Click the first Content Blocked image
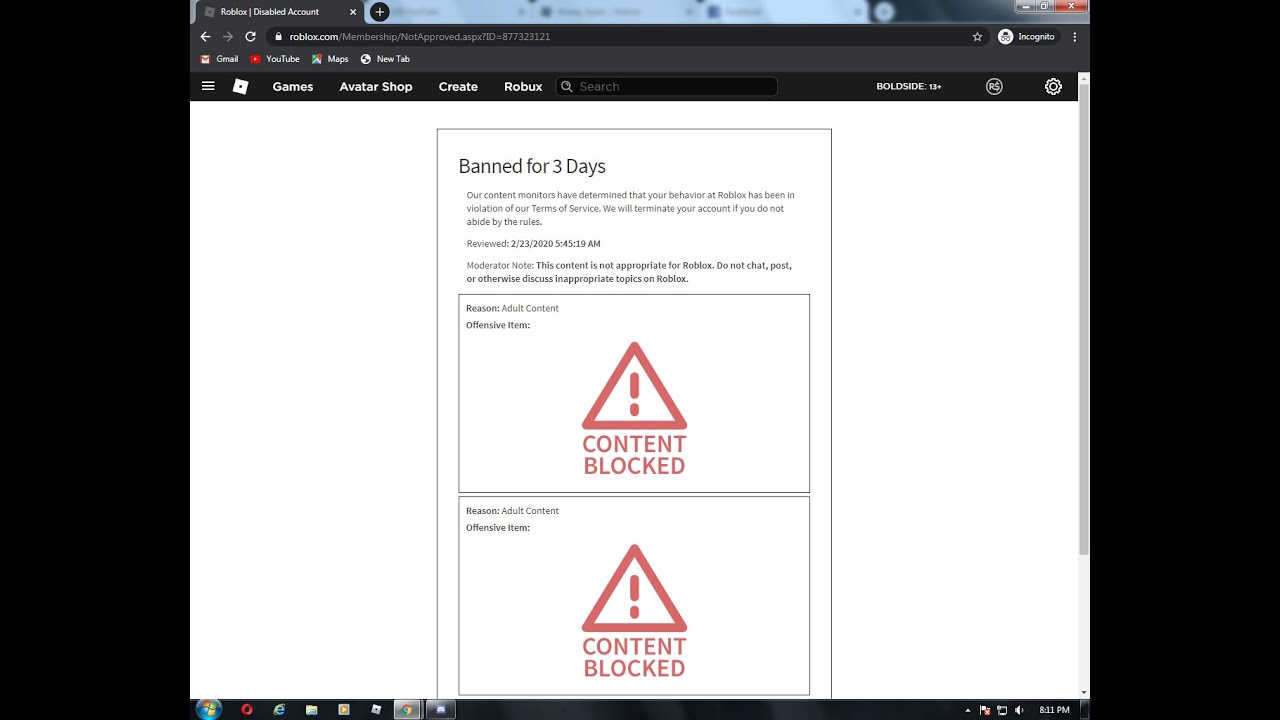Viewport: 1280px width, 720px height. coord(634,409)
